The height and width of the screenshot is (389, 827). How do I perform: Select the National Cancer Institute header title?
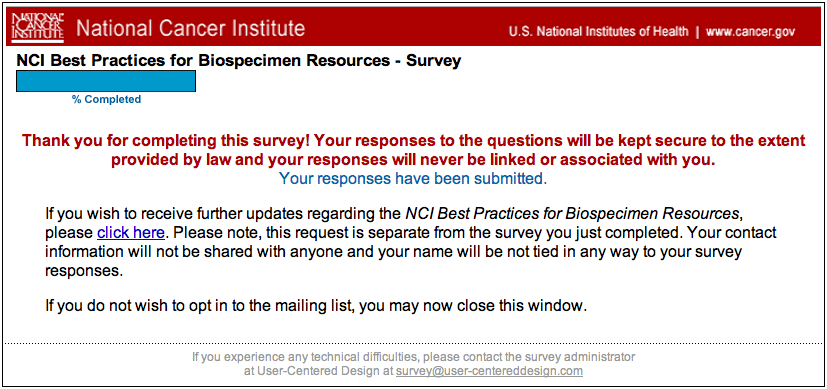190,28
